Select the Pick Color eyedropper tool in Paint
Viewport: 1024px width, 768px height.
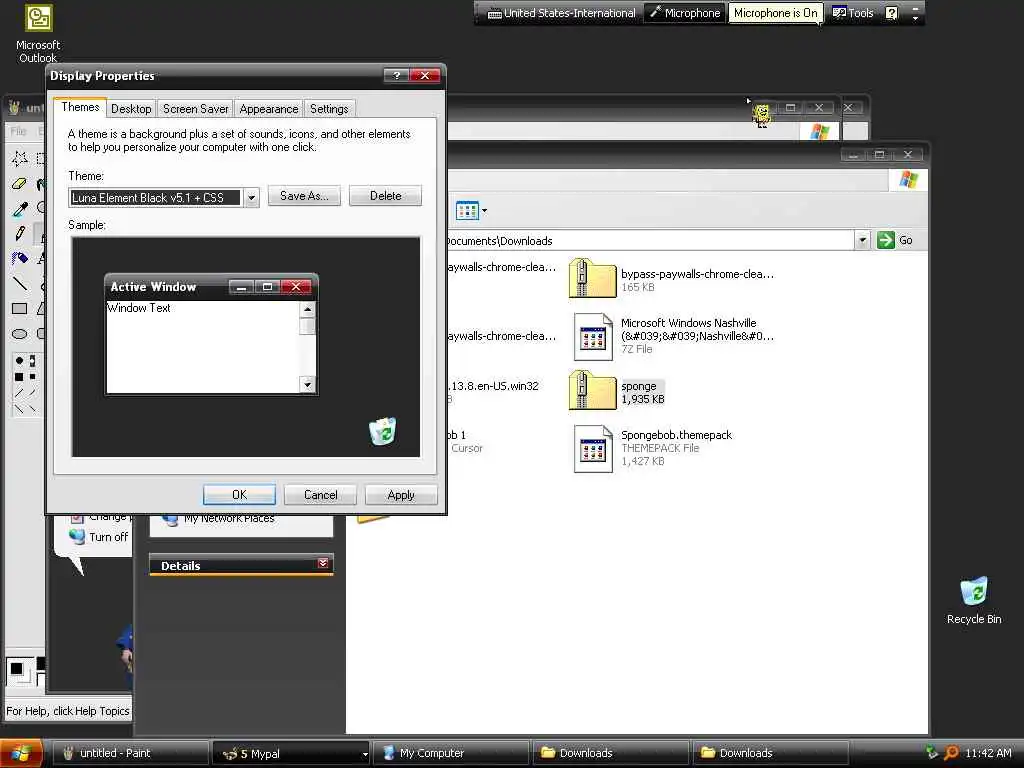(x=20, y=209)
